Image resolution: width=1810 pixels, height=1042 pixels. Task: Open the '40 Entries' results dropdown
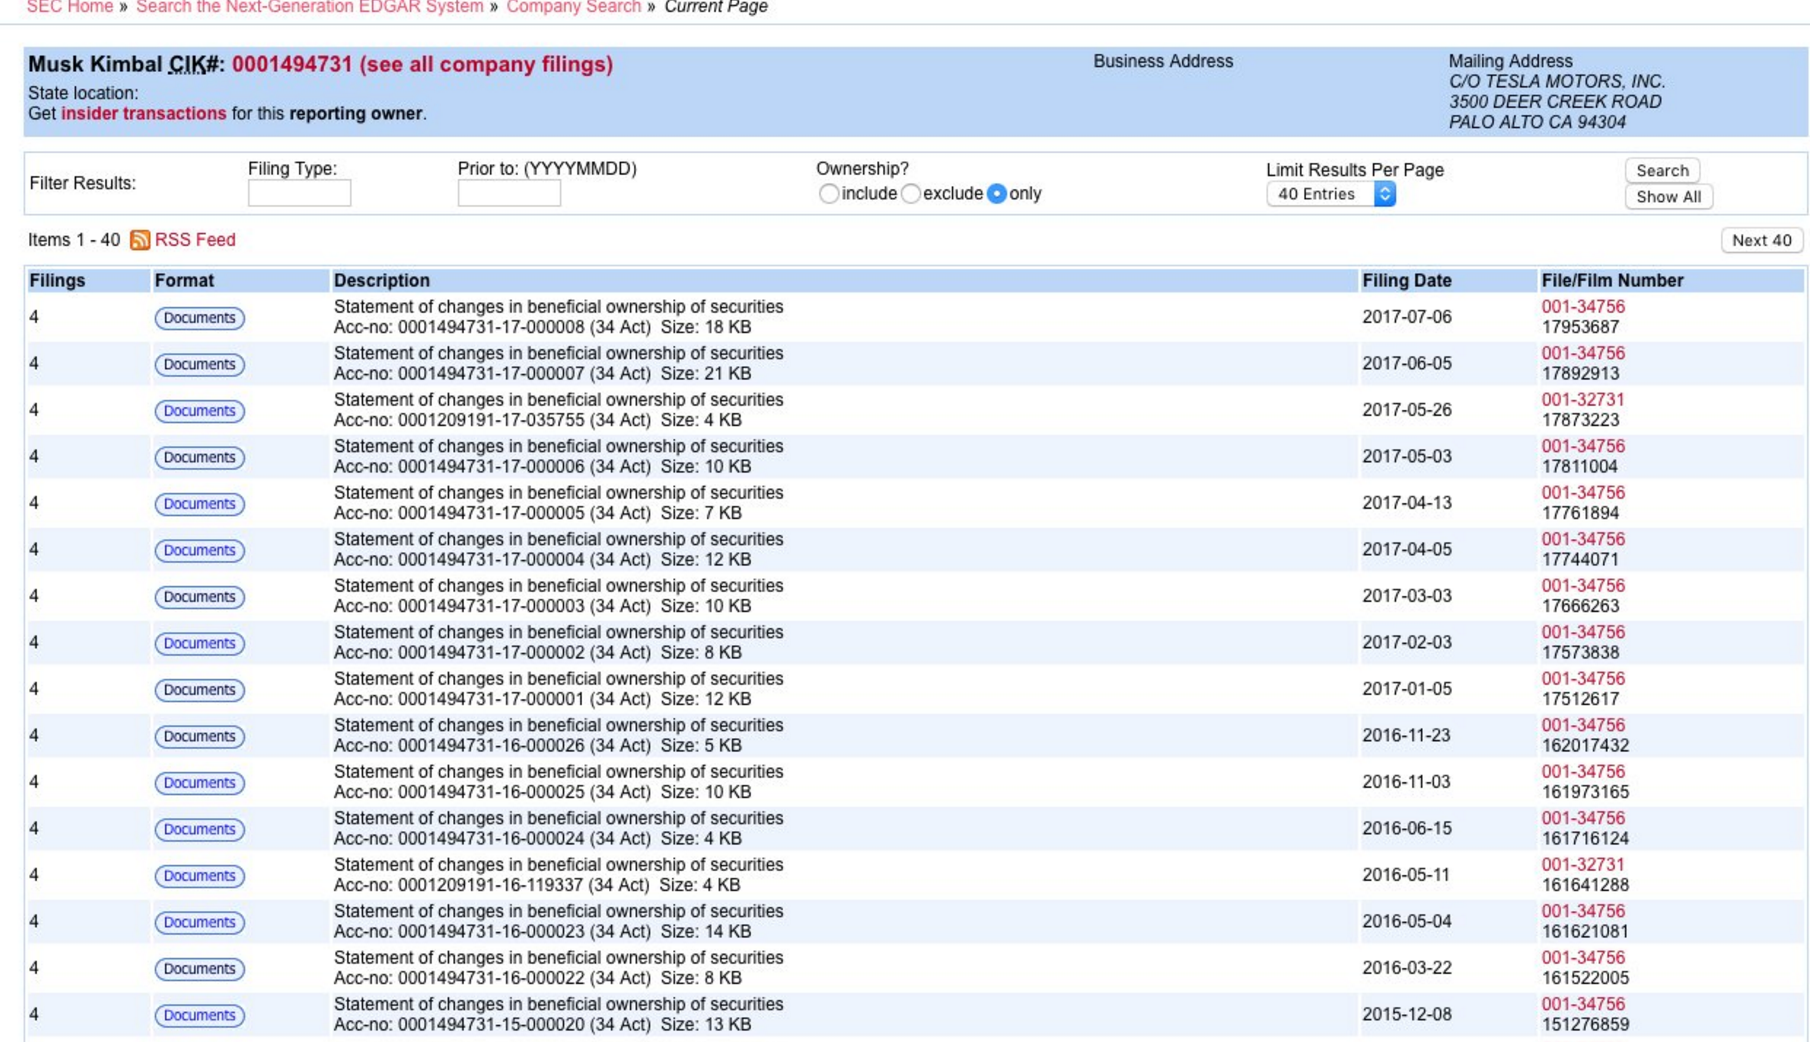coord(1331,194)
